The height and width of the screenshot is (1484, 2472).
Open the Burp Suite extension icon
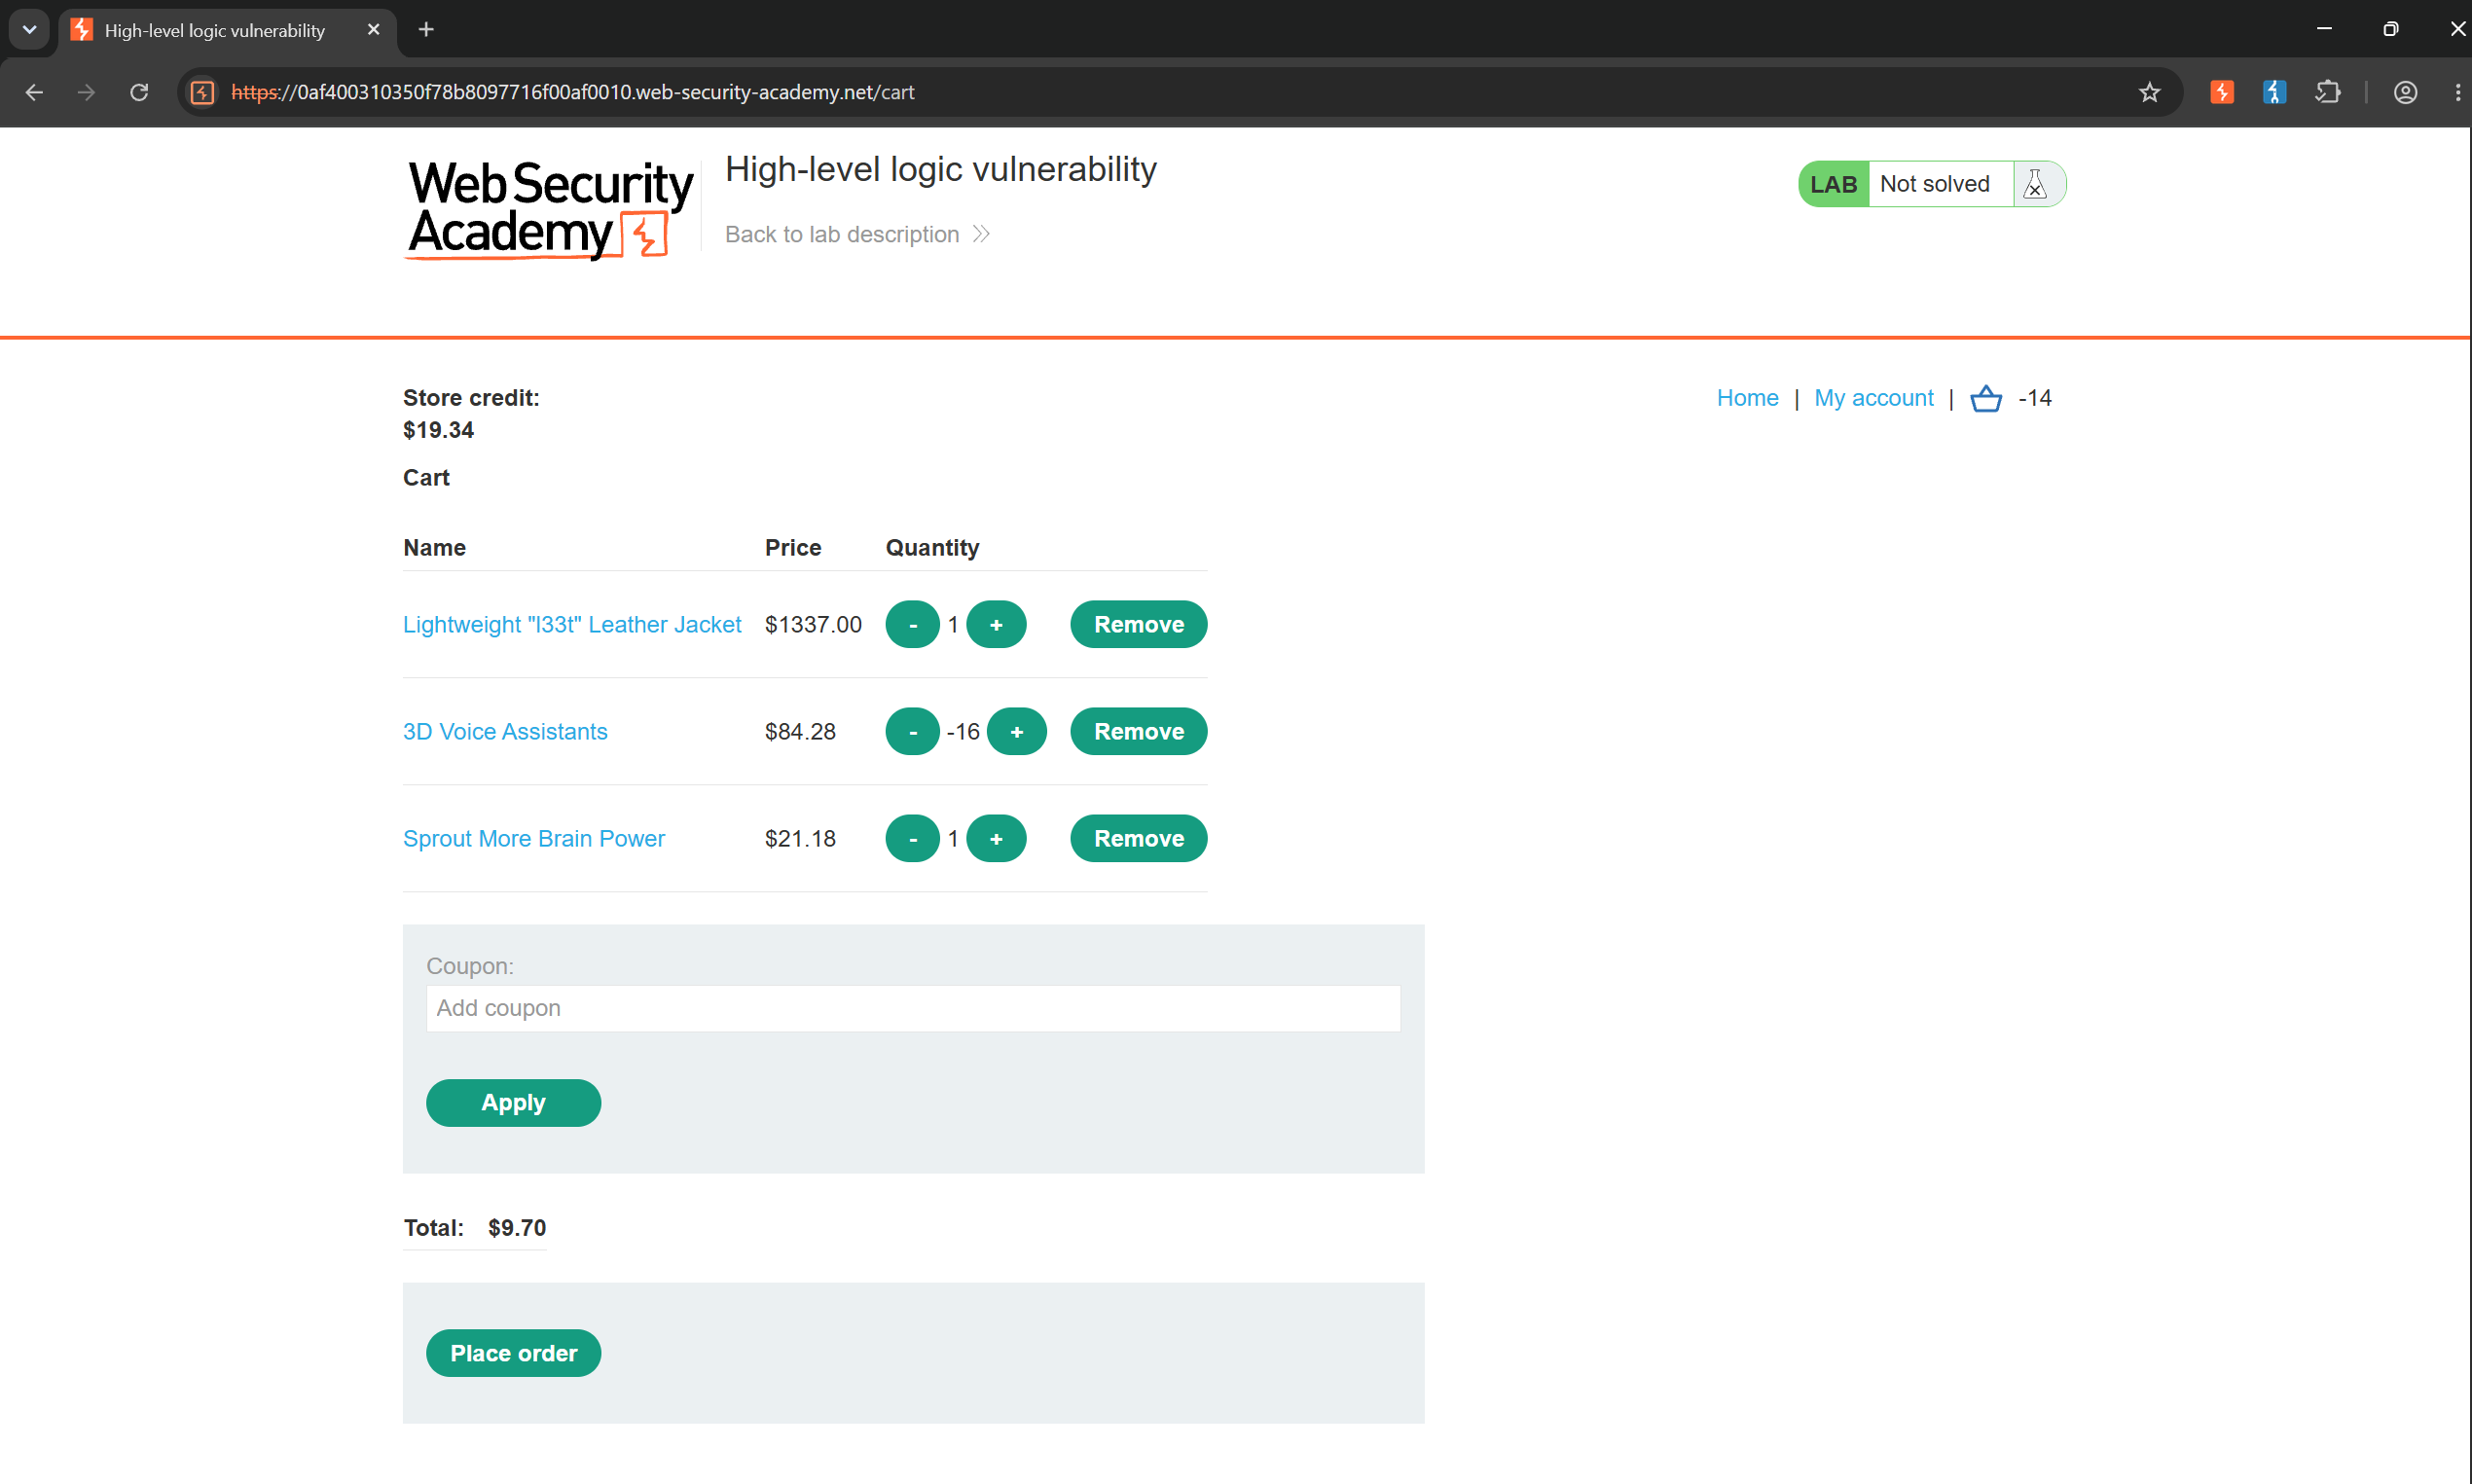coord(2221,92)
